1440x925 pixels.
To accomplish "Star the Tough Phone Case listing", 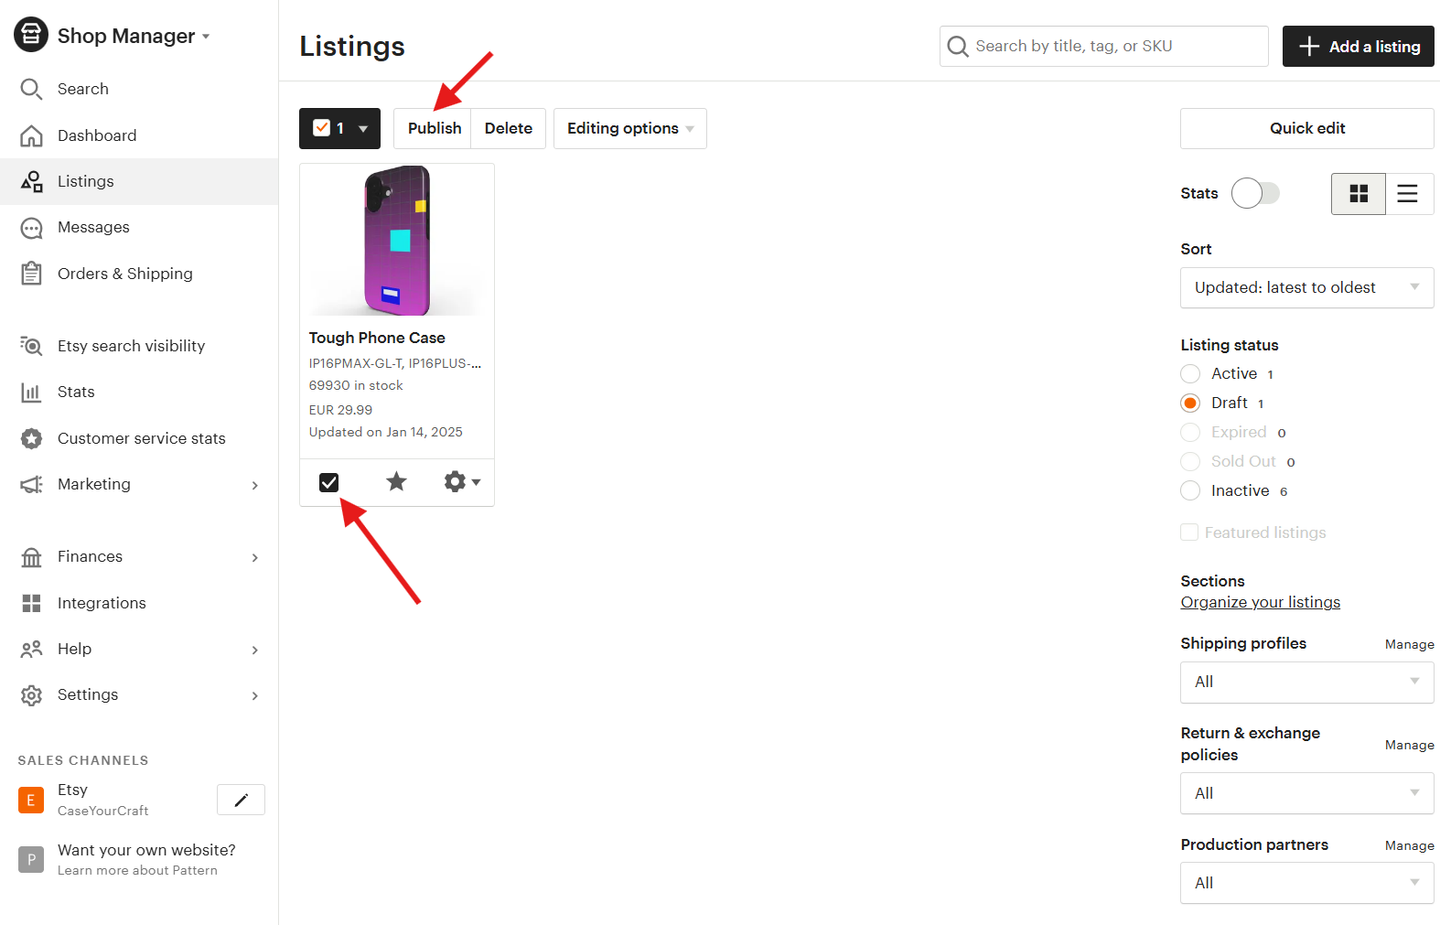I will (x=396, y=482).
